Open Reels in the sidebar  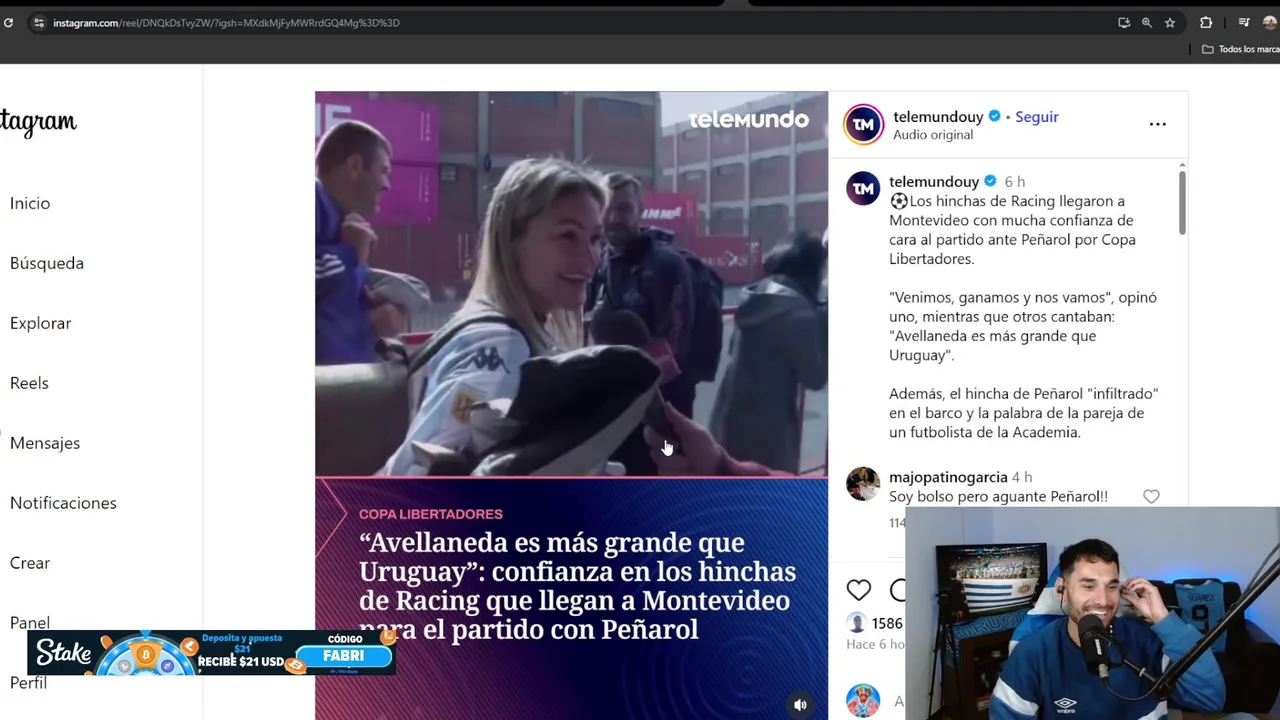click(29, 383)
